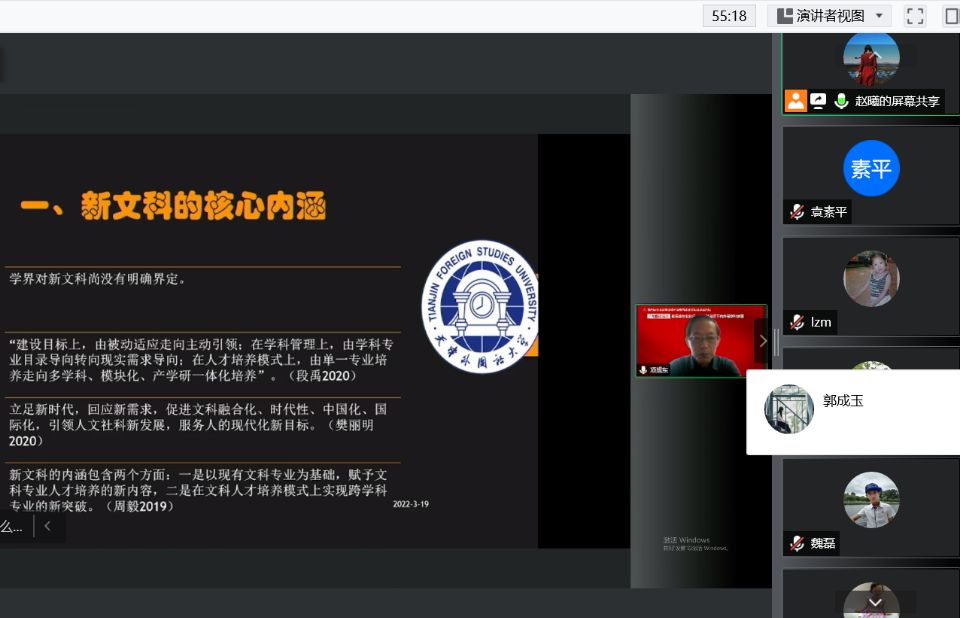Toggle the muted microphone for 魏磊
Image resolution: width=960 pixels, height=618 pixels.
pos(797,544)
